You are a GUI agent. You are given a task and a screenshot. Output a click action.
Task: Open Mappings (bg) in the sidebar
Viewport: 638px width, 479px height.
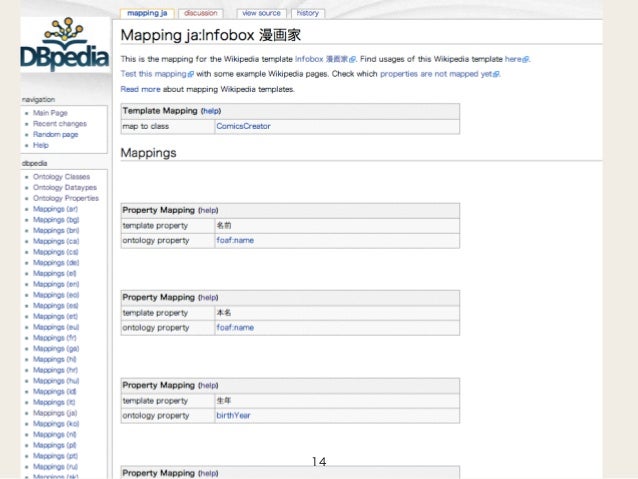coord(56,220)
